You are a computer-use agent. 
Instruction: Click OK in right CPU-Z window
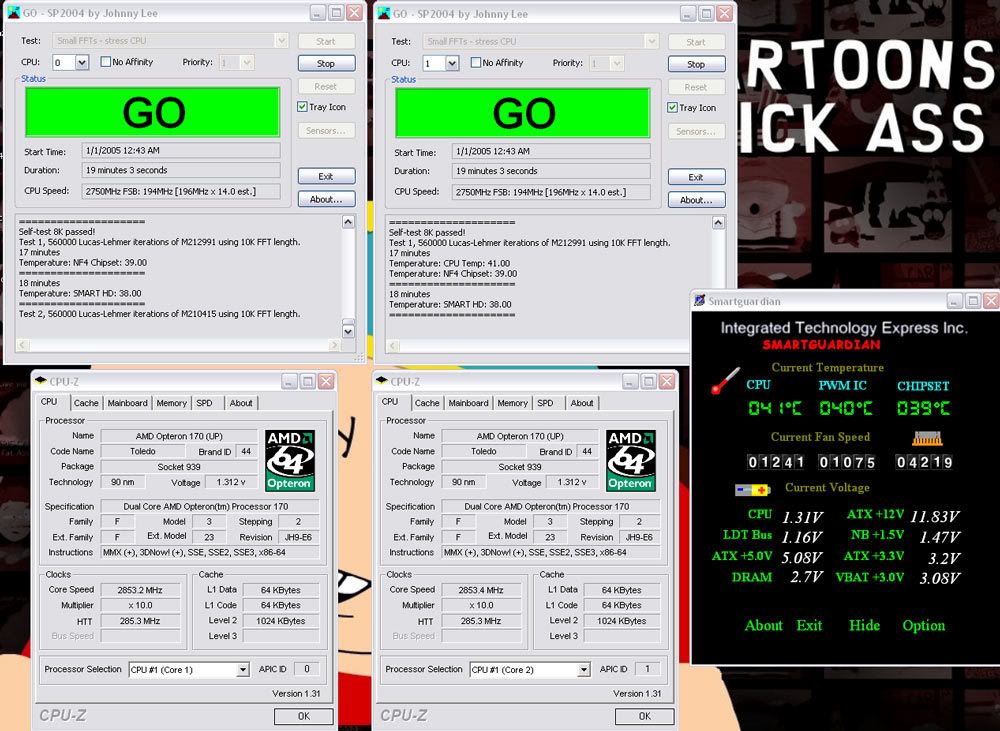[x=645, y=716]
